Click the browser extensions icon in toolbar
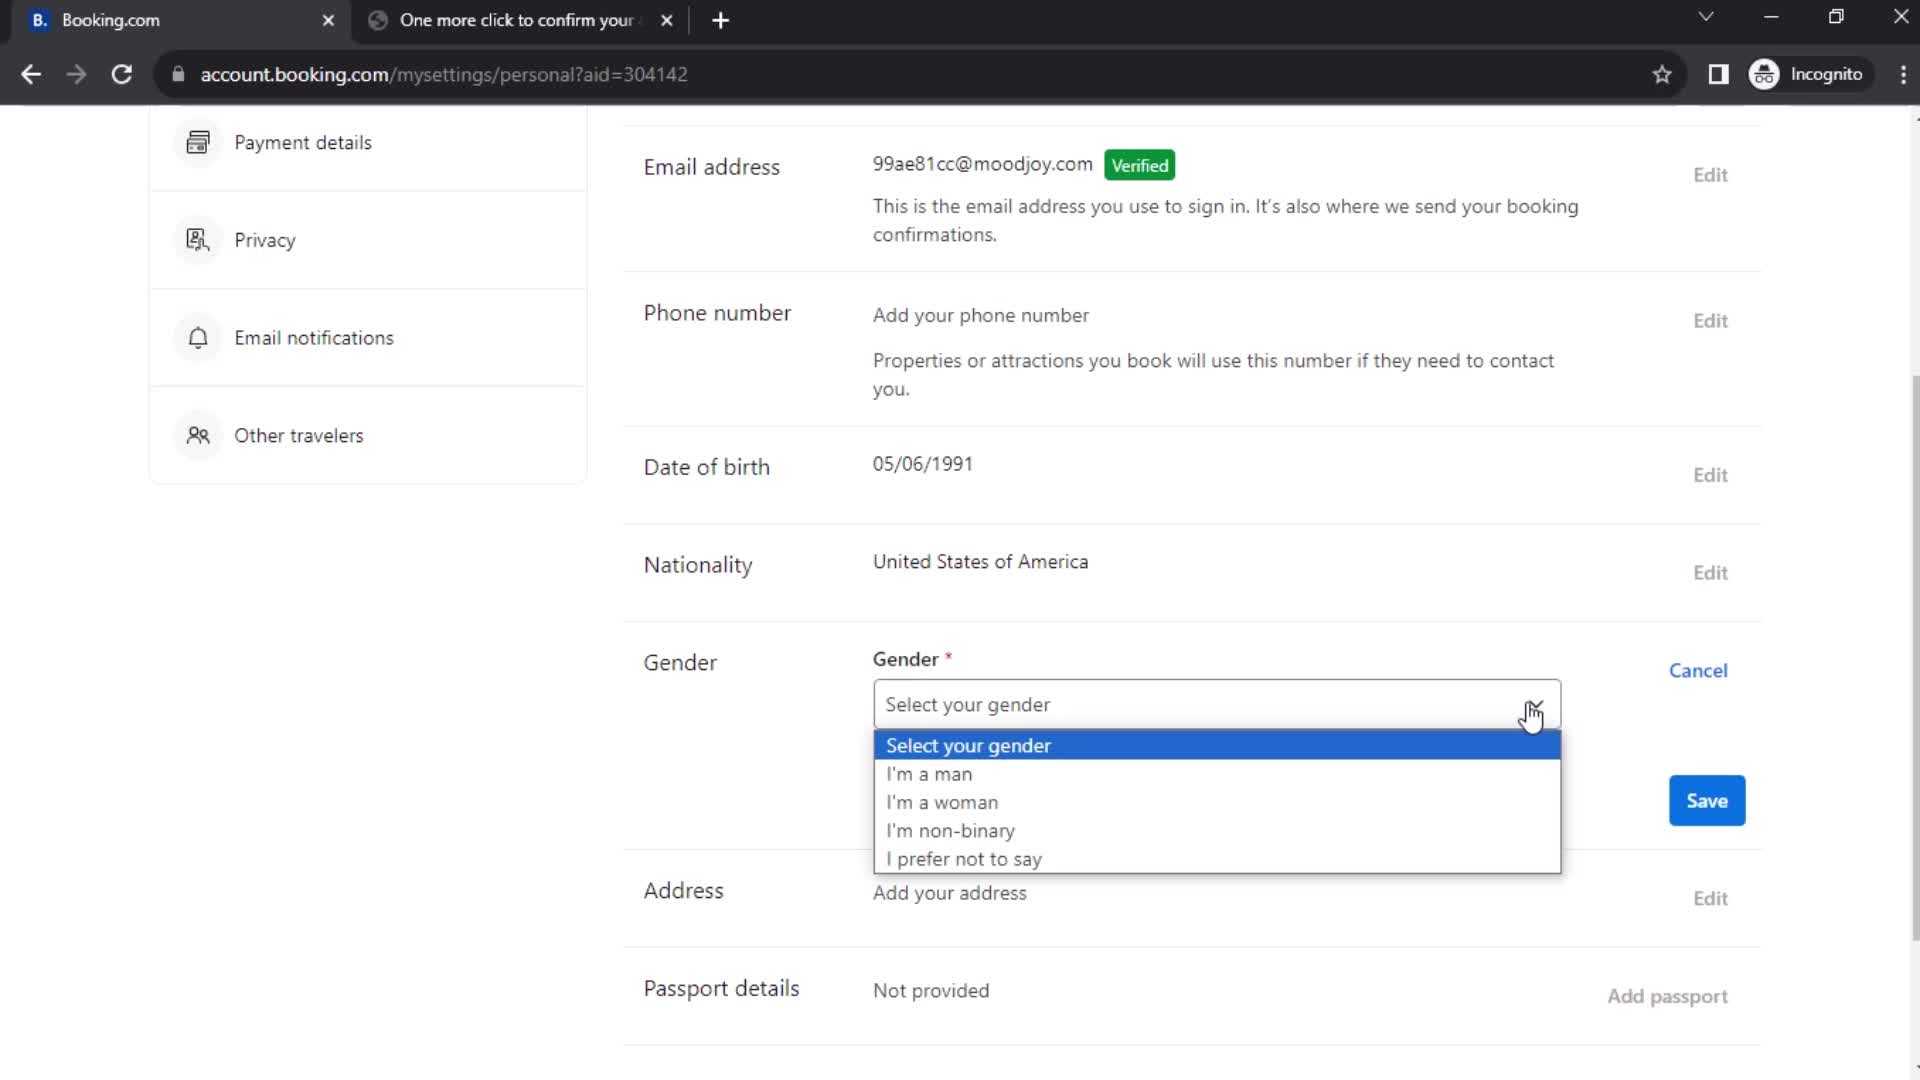Screen dimensions: 1920x1080 (1718, 75)
